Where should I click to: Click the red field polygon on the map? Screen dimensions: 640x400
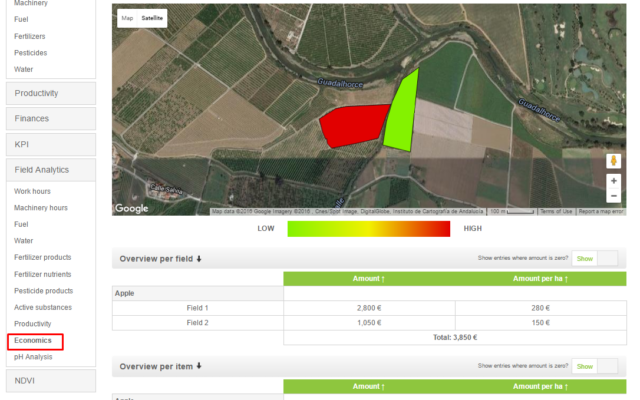point(353,125)
